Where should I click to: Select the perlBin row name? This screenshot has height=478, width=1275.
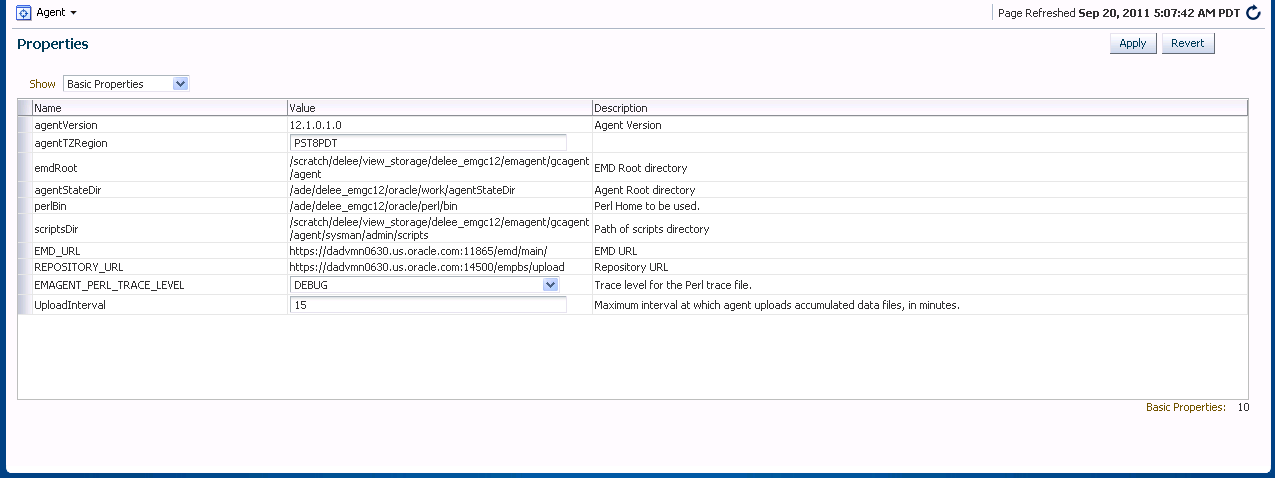click(x=50, y=206)
